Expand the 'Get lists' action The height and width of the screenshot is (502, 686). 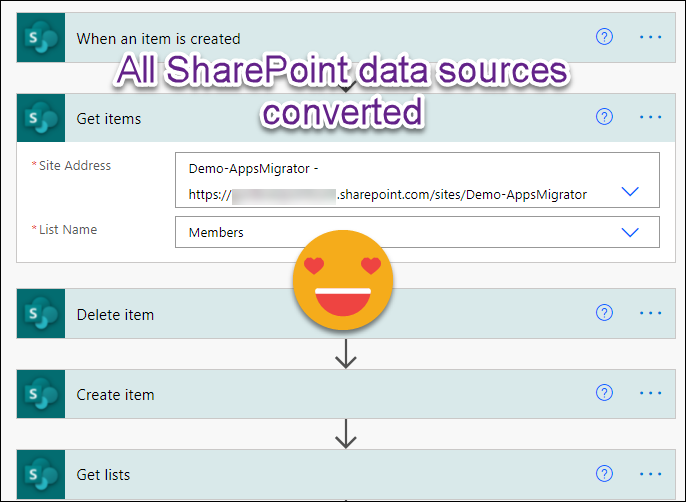346,474
